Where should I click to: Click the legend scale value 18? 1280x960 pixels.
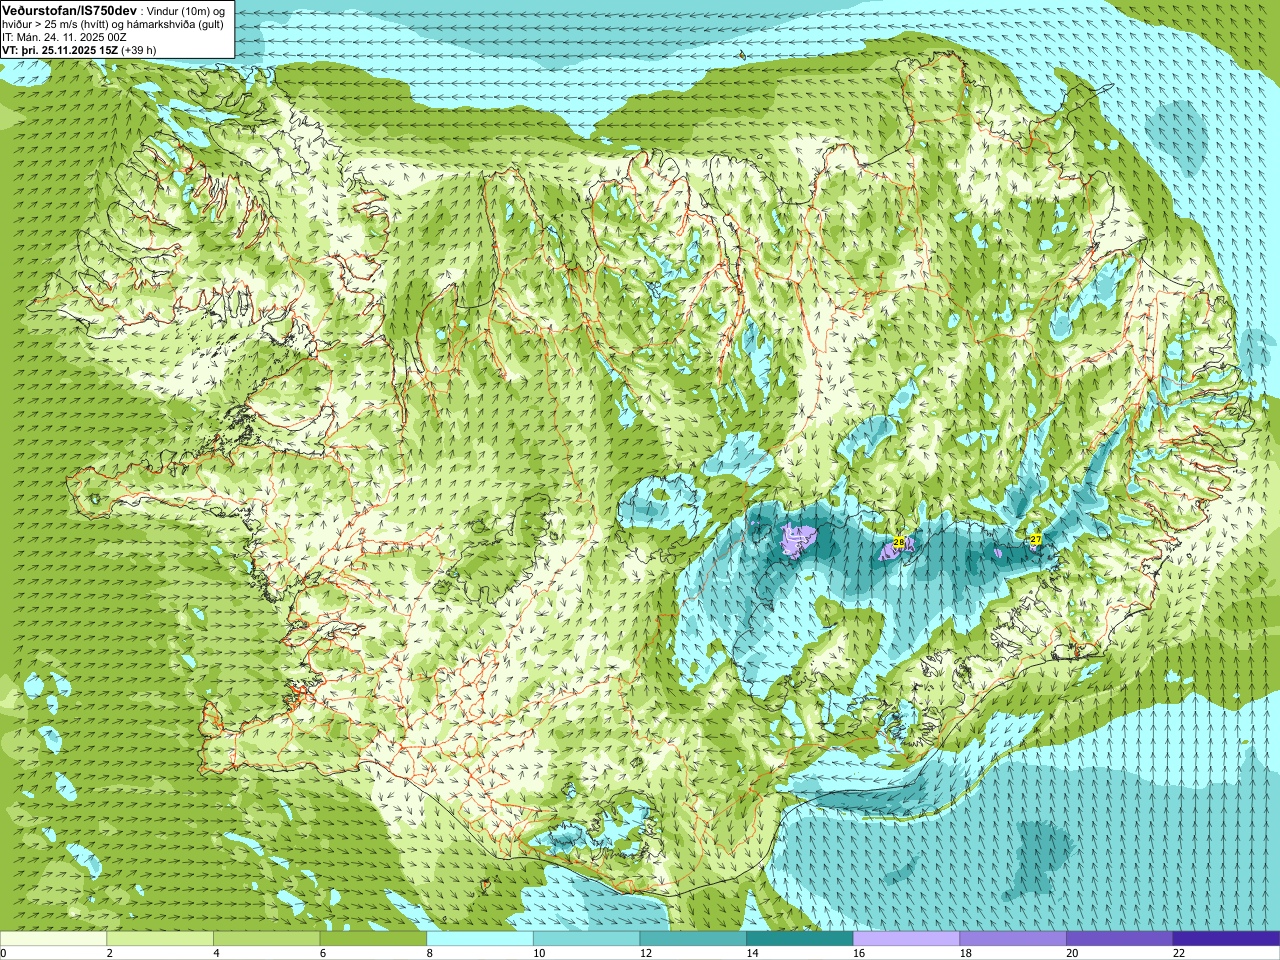point(966,953)
